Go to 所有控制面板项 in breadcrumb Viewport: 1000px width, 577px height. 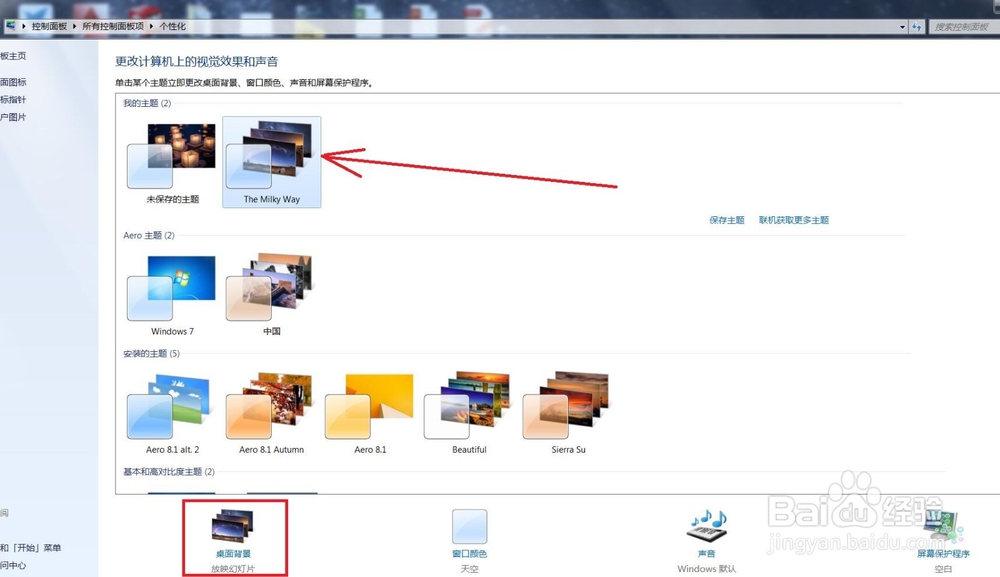click(113, 26)
